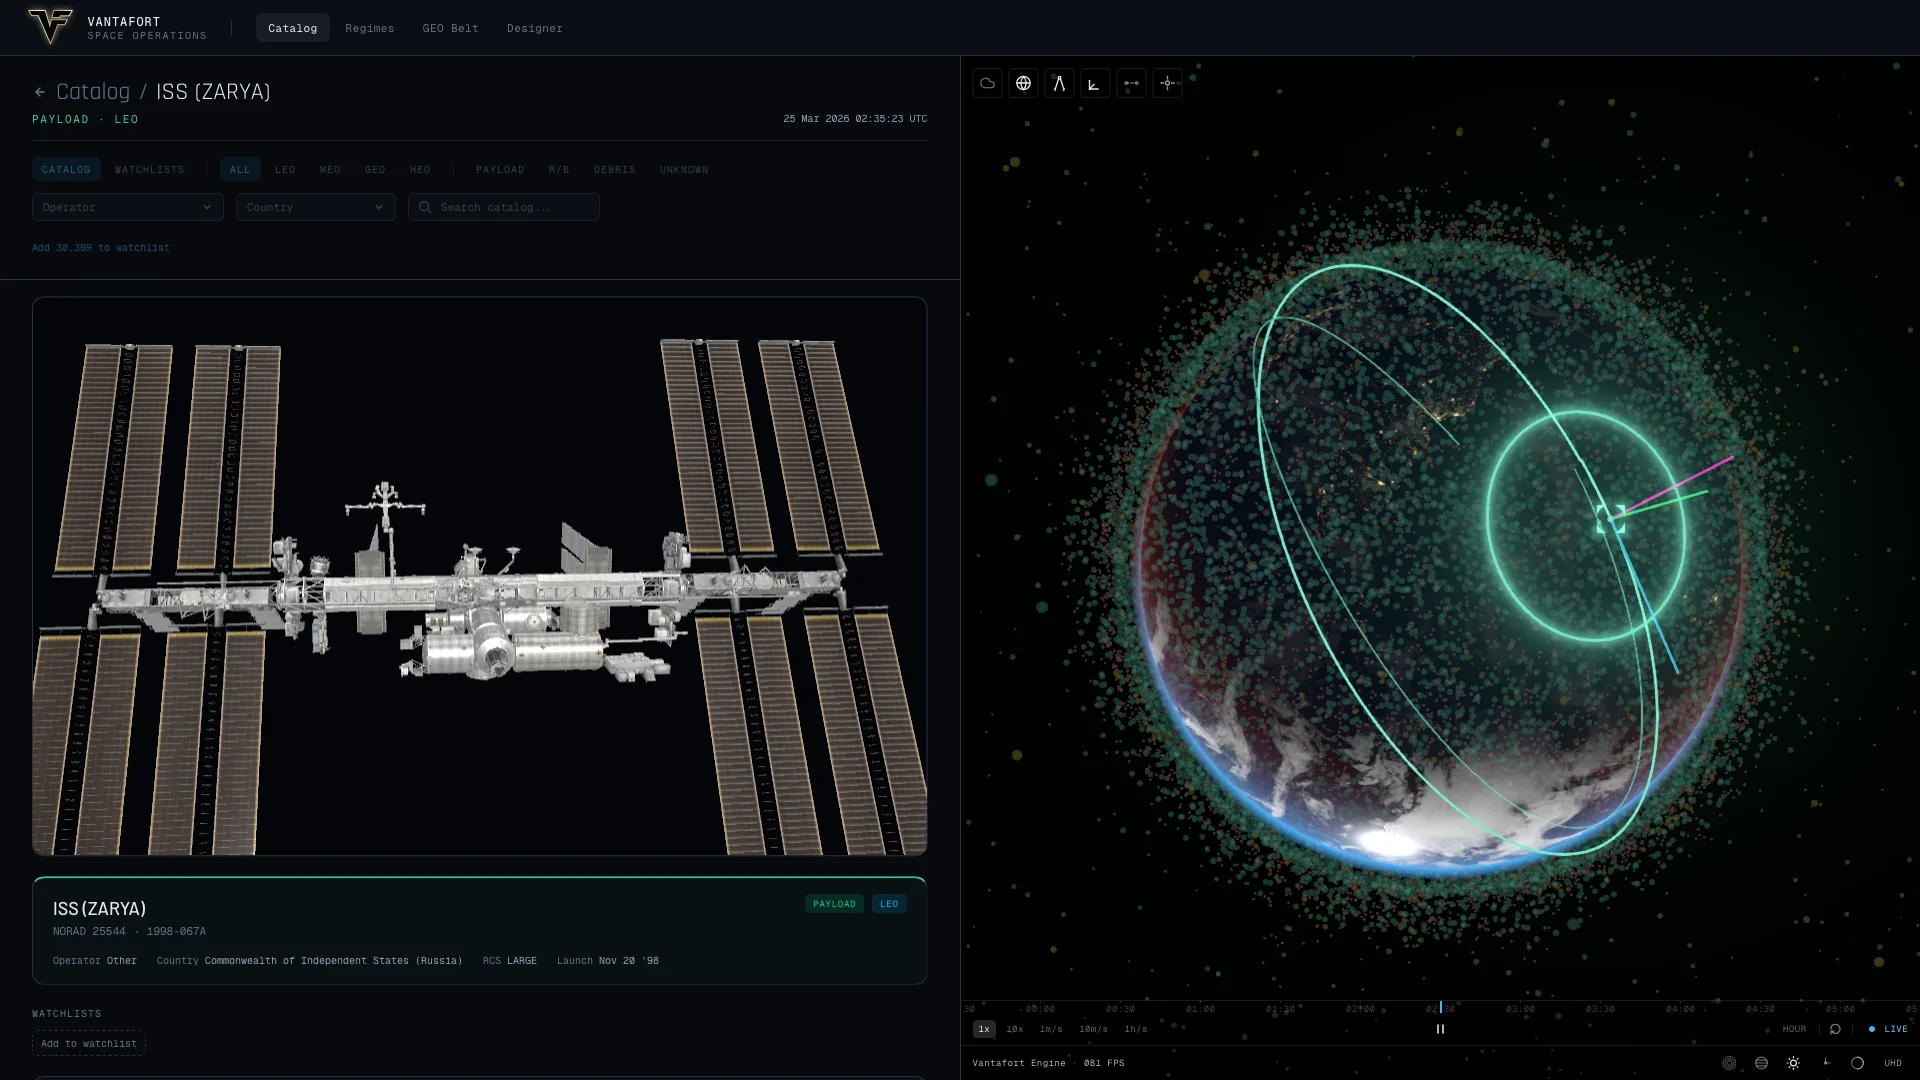Select the WATCHLISTS sub-tab
The height and width of the screenshot is (1080, 1920).
point(150,169)
